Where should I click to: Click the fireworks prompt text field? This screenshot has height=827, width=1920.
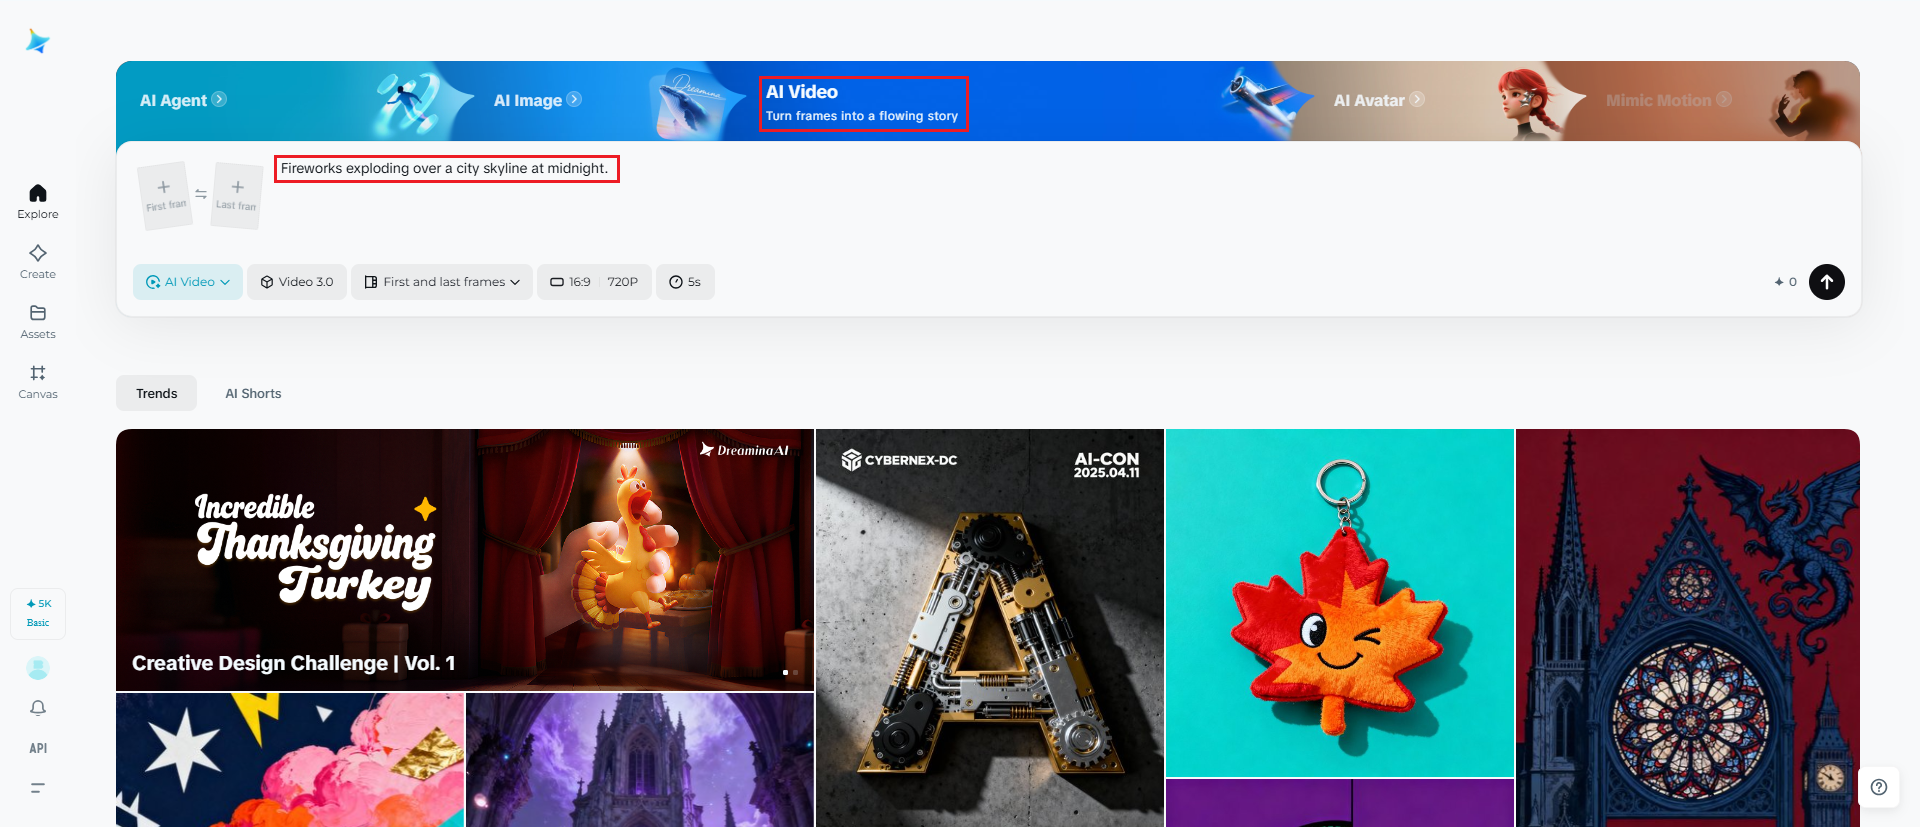tap(446, 169)
